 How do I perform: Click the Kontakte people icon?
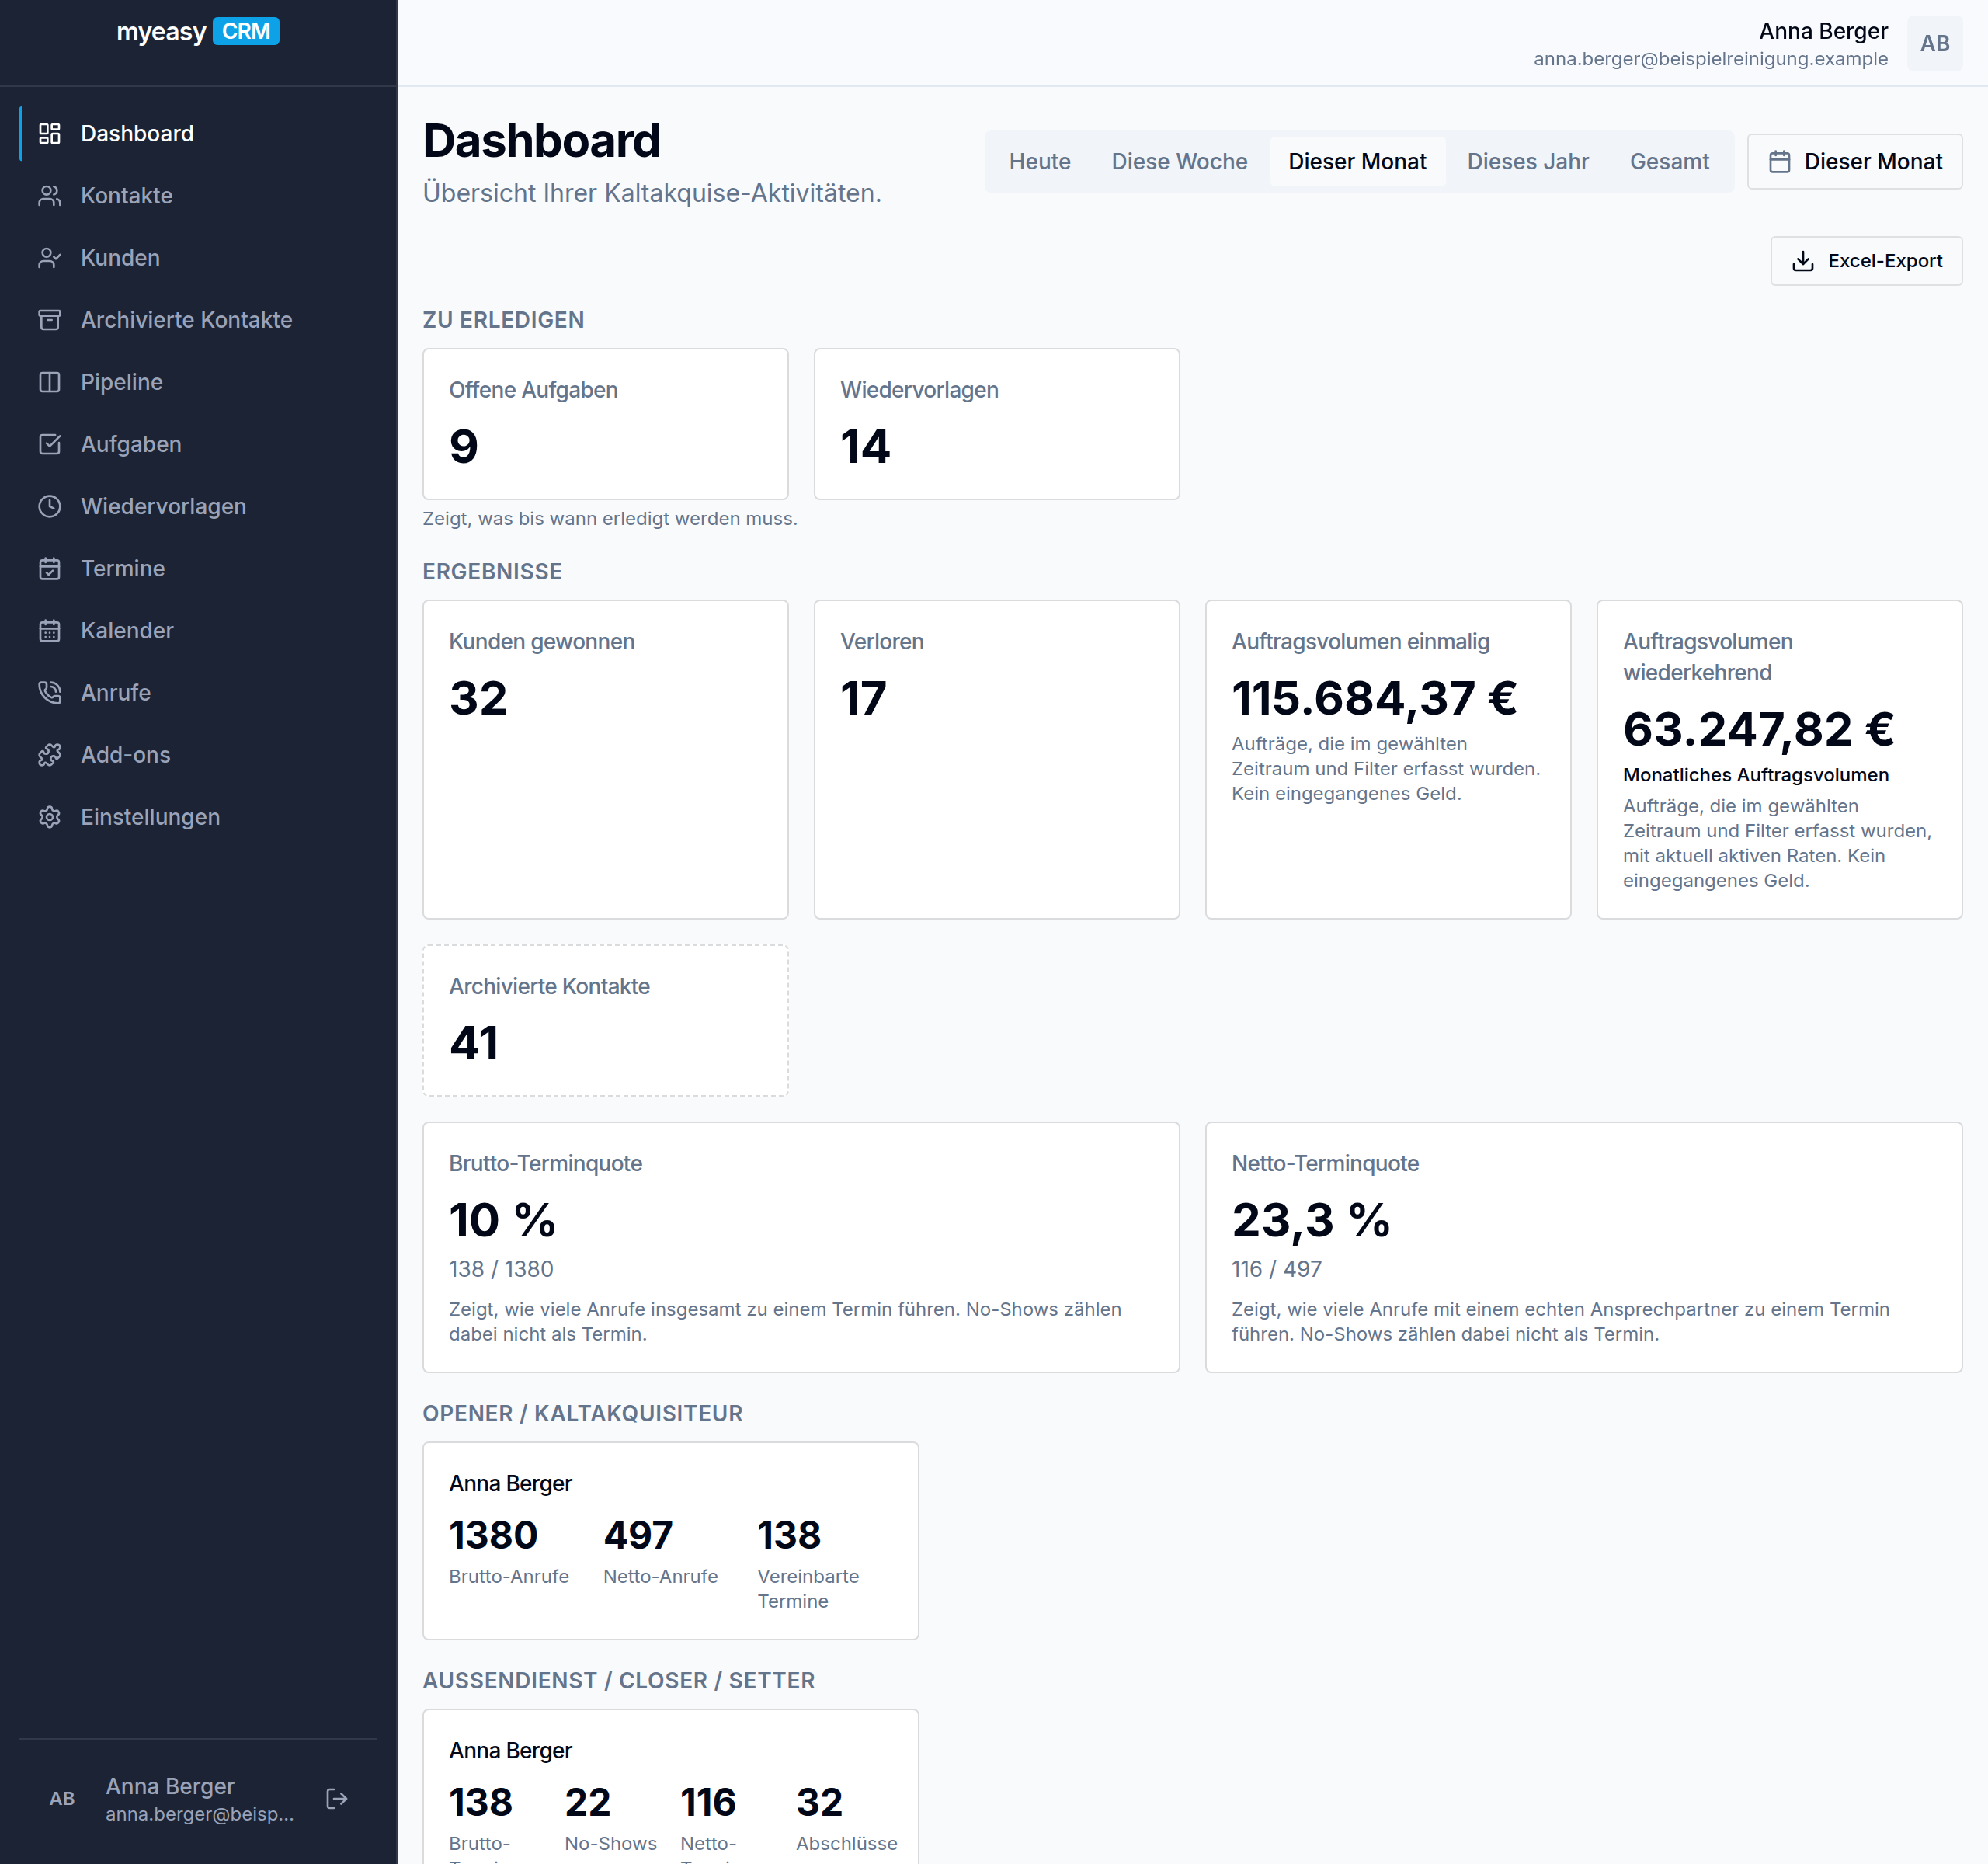coord(49,196)
